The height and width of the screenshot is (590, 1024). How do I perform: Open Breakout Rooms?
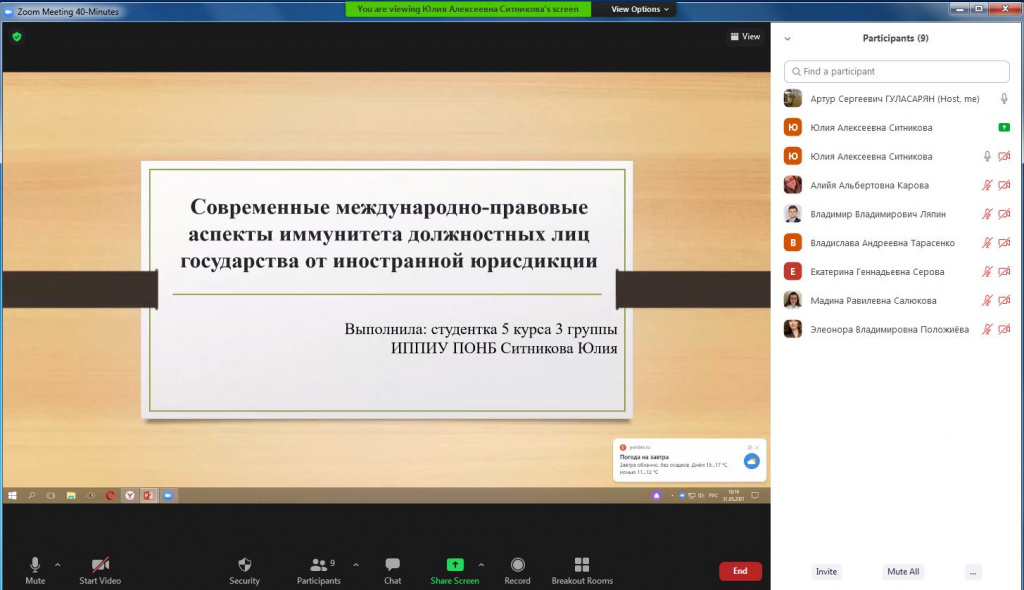point(582,570)
